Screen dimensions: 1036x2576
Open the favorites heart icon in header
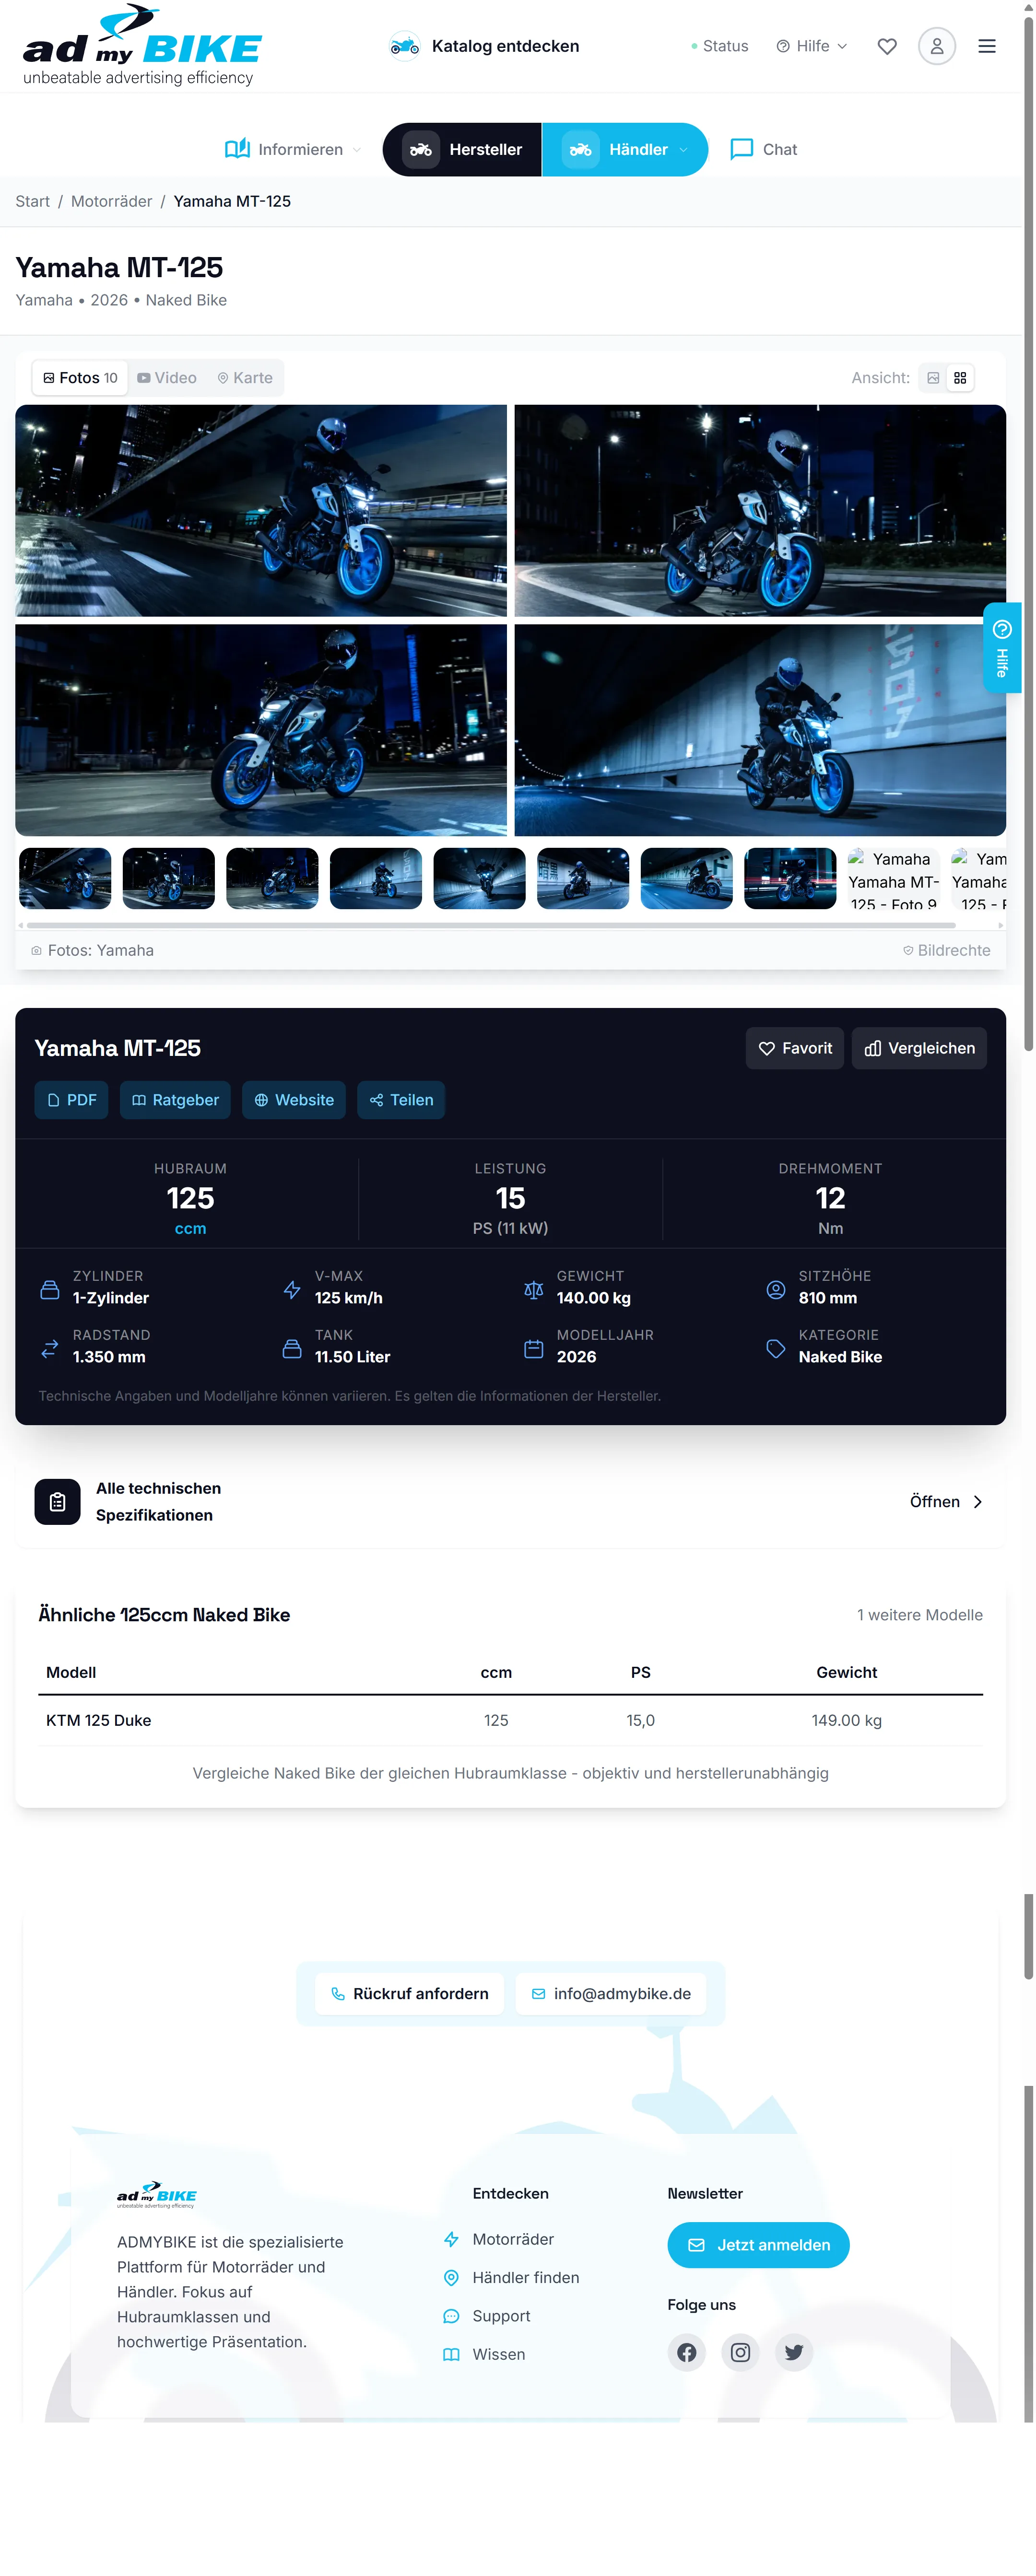pyautogui.click(x=887, y=46)
